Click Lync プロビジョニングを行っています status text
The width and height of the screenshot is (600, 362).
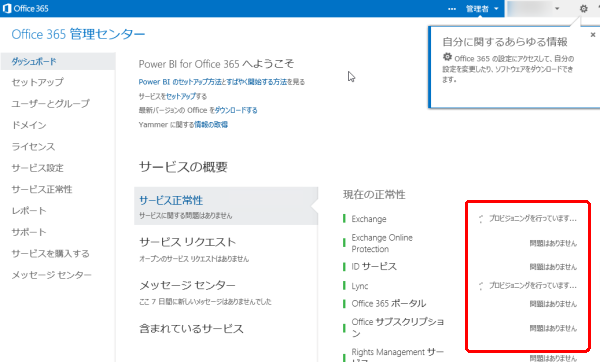[533, 285]
